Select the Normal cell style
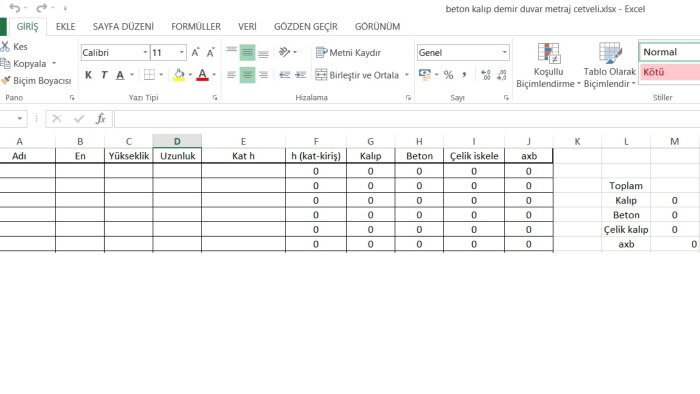Viewport: 700px width, 394px height. click(x=670, y=52)
